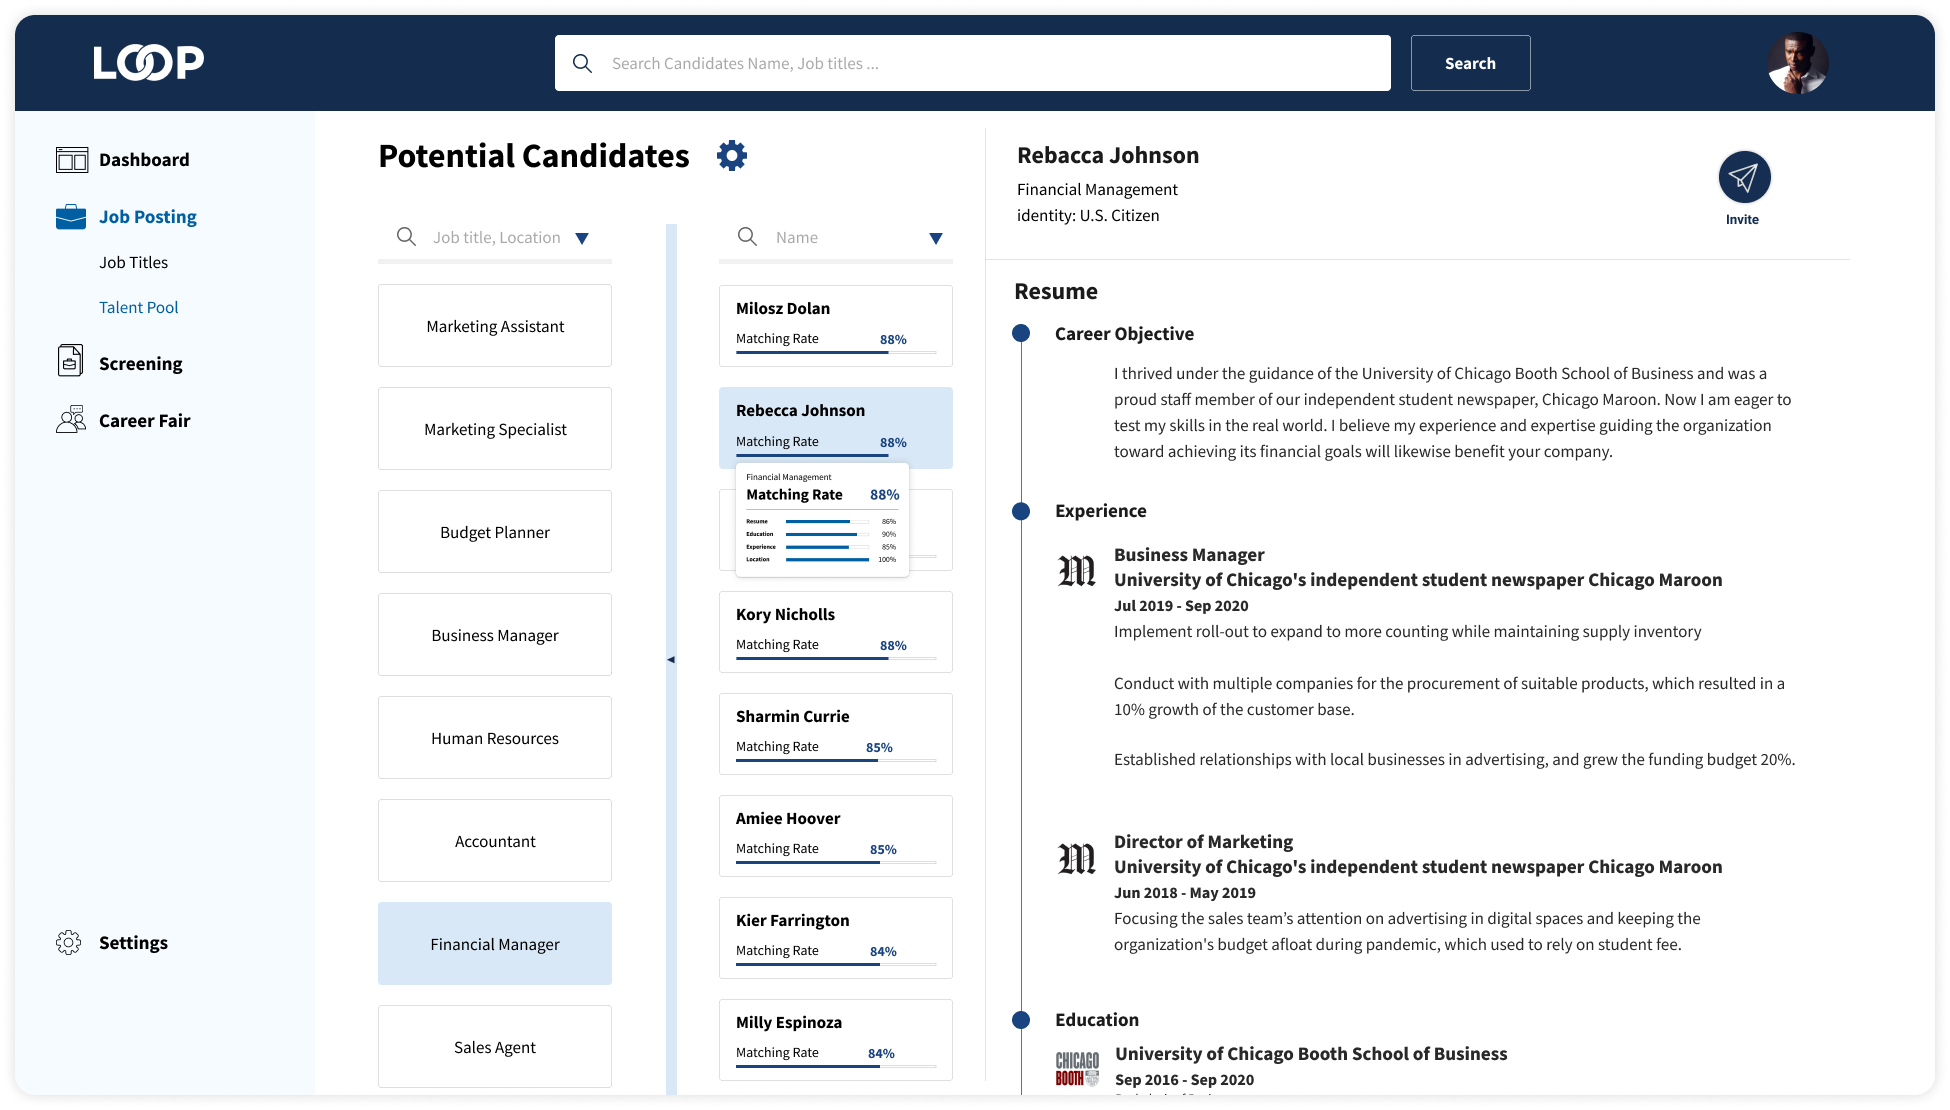
Task: Select the Talent Pool submenu item
Action: [139, 307]
